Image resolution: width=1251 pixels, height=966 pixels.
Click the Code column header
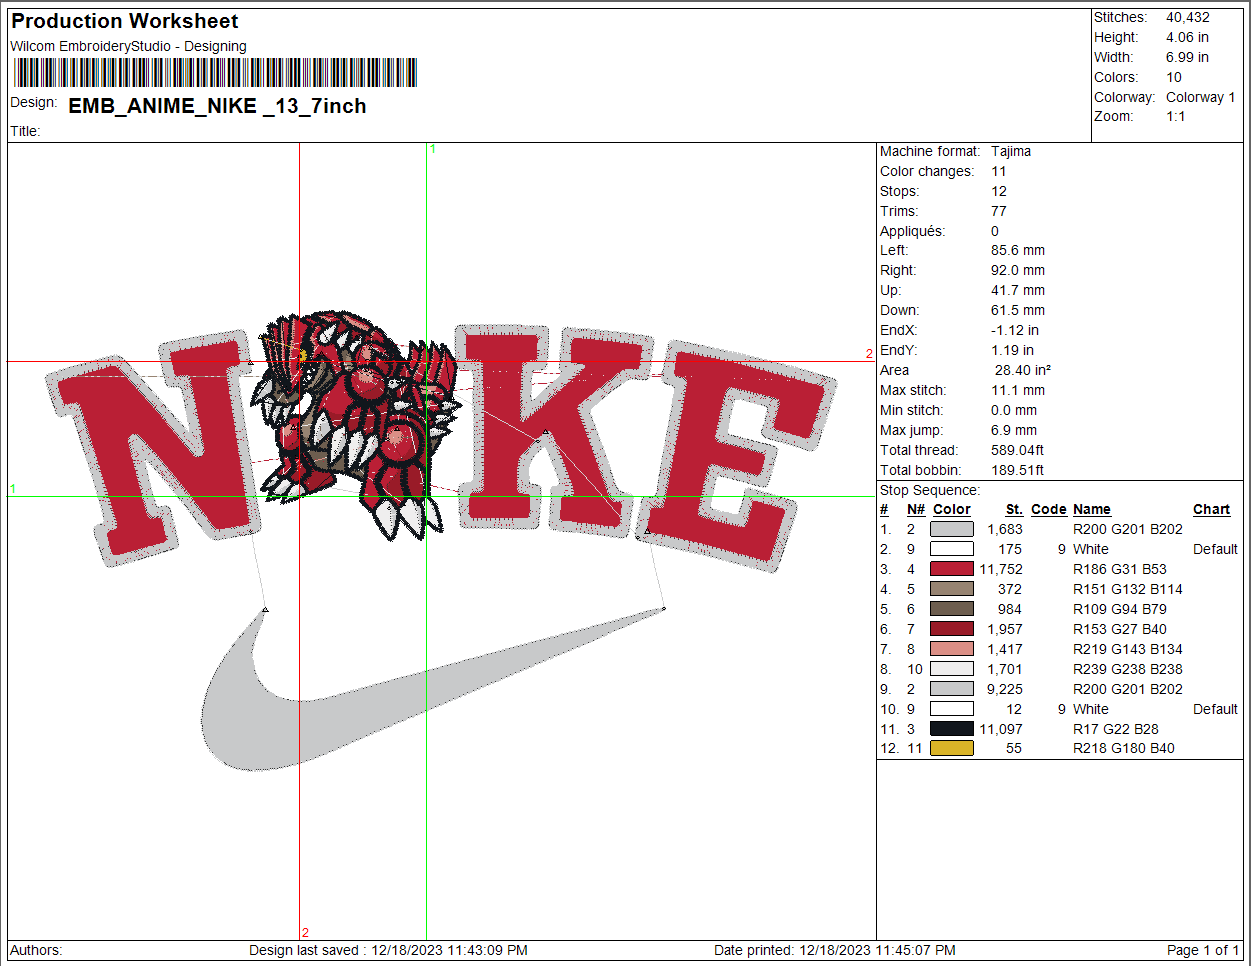(1049, 509)
